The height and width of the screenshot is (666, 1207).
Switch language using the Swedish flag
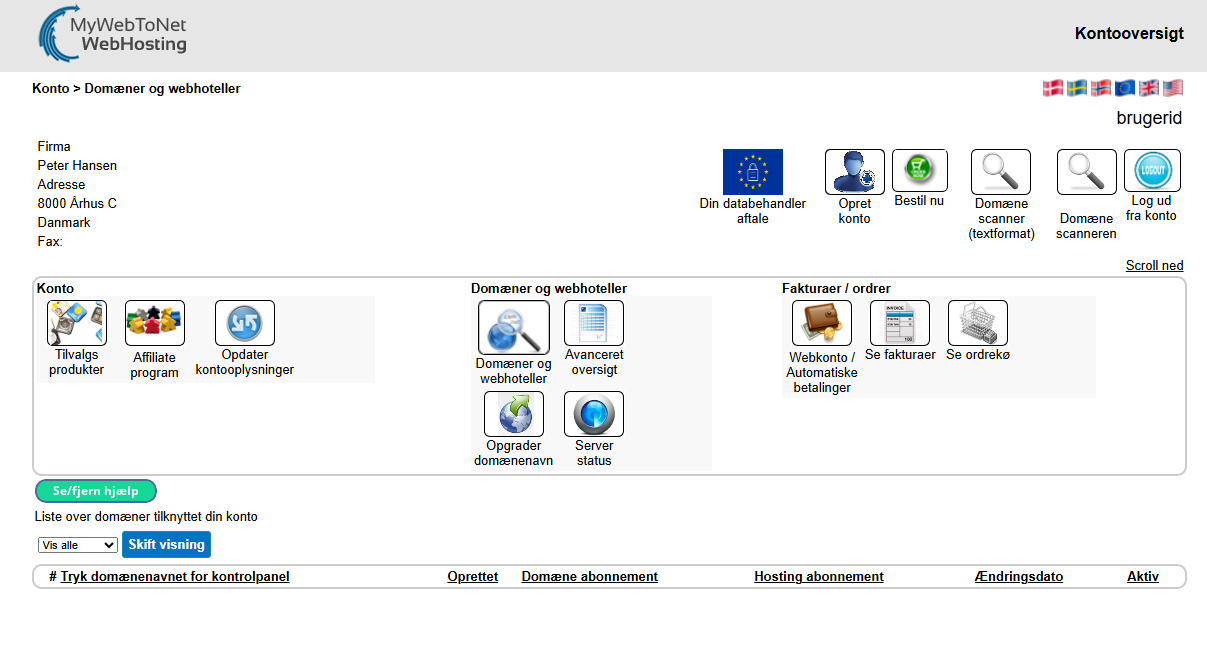click(x=1077, y=88)
